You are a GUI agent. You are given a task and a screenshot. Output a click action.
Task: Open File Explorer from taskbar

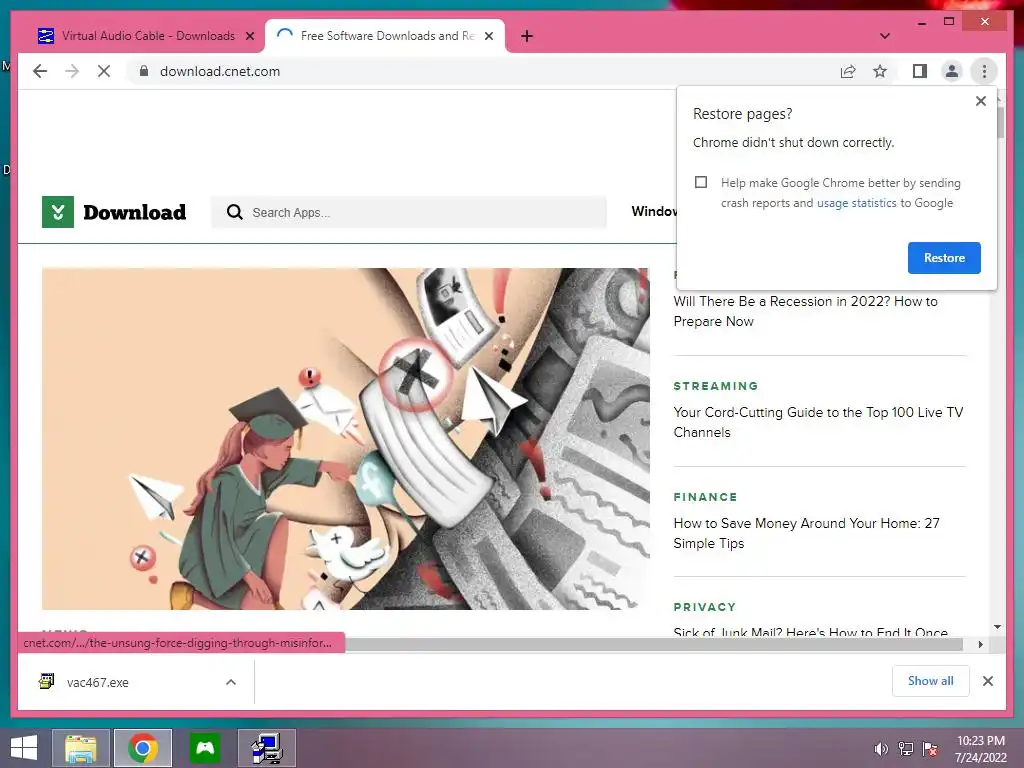tap(80, 748)
